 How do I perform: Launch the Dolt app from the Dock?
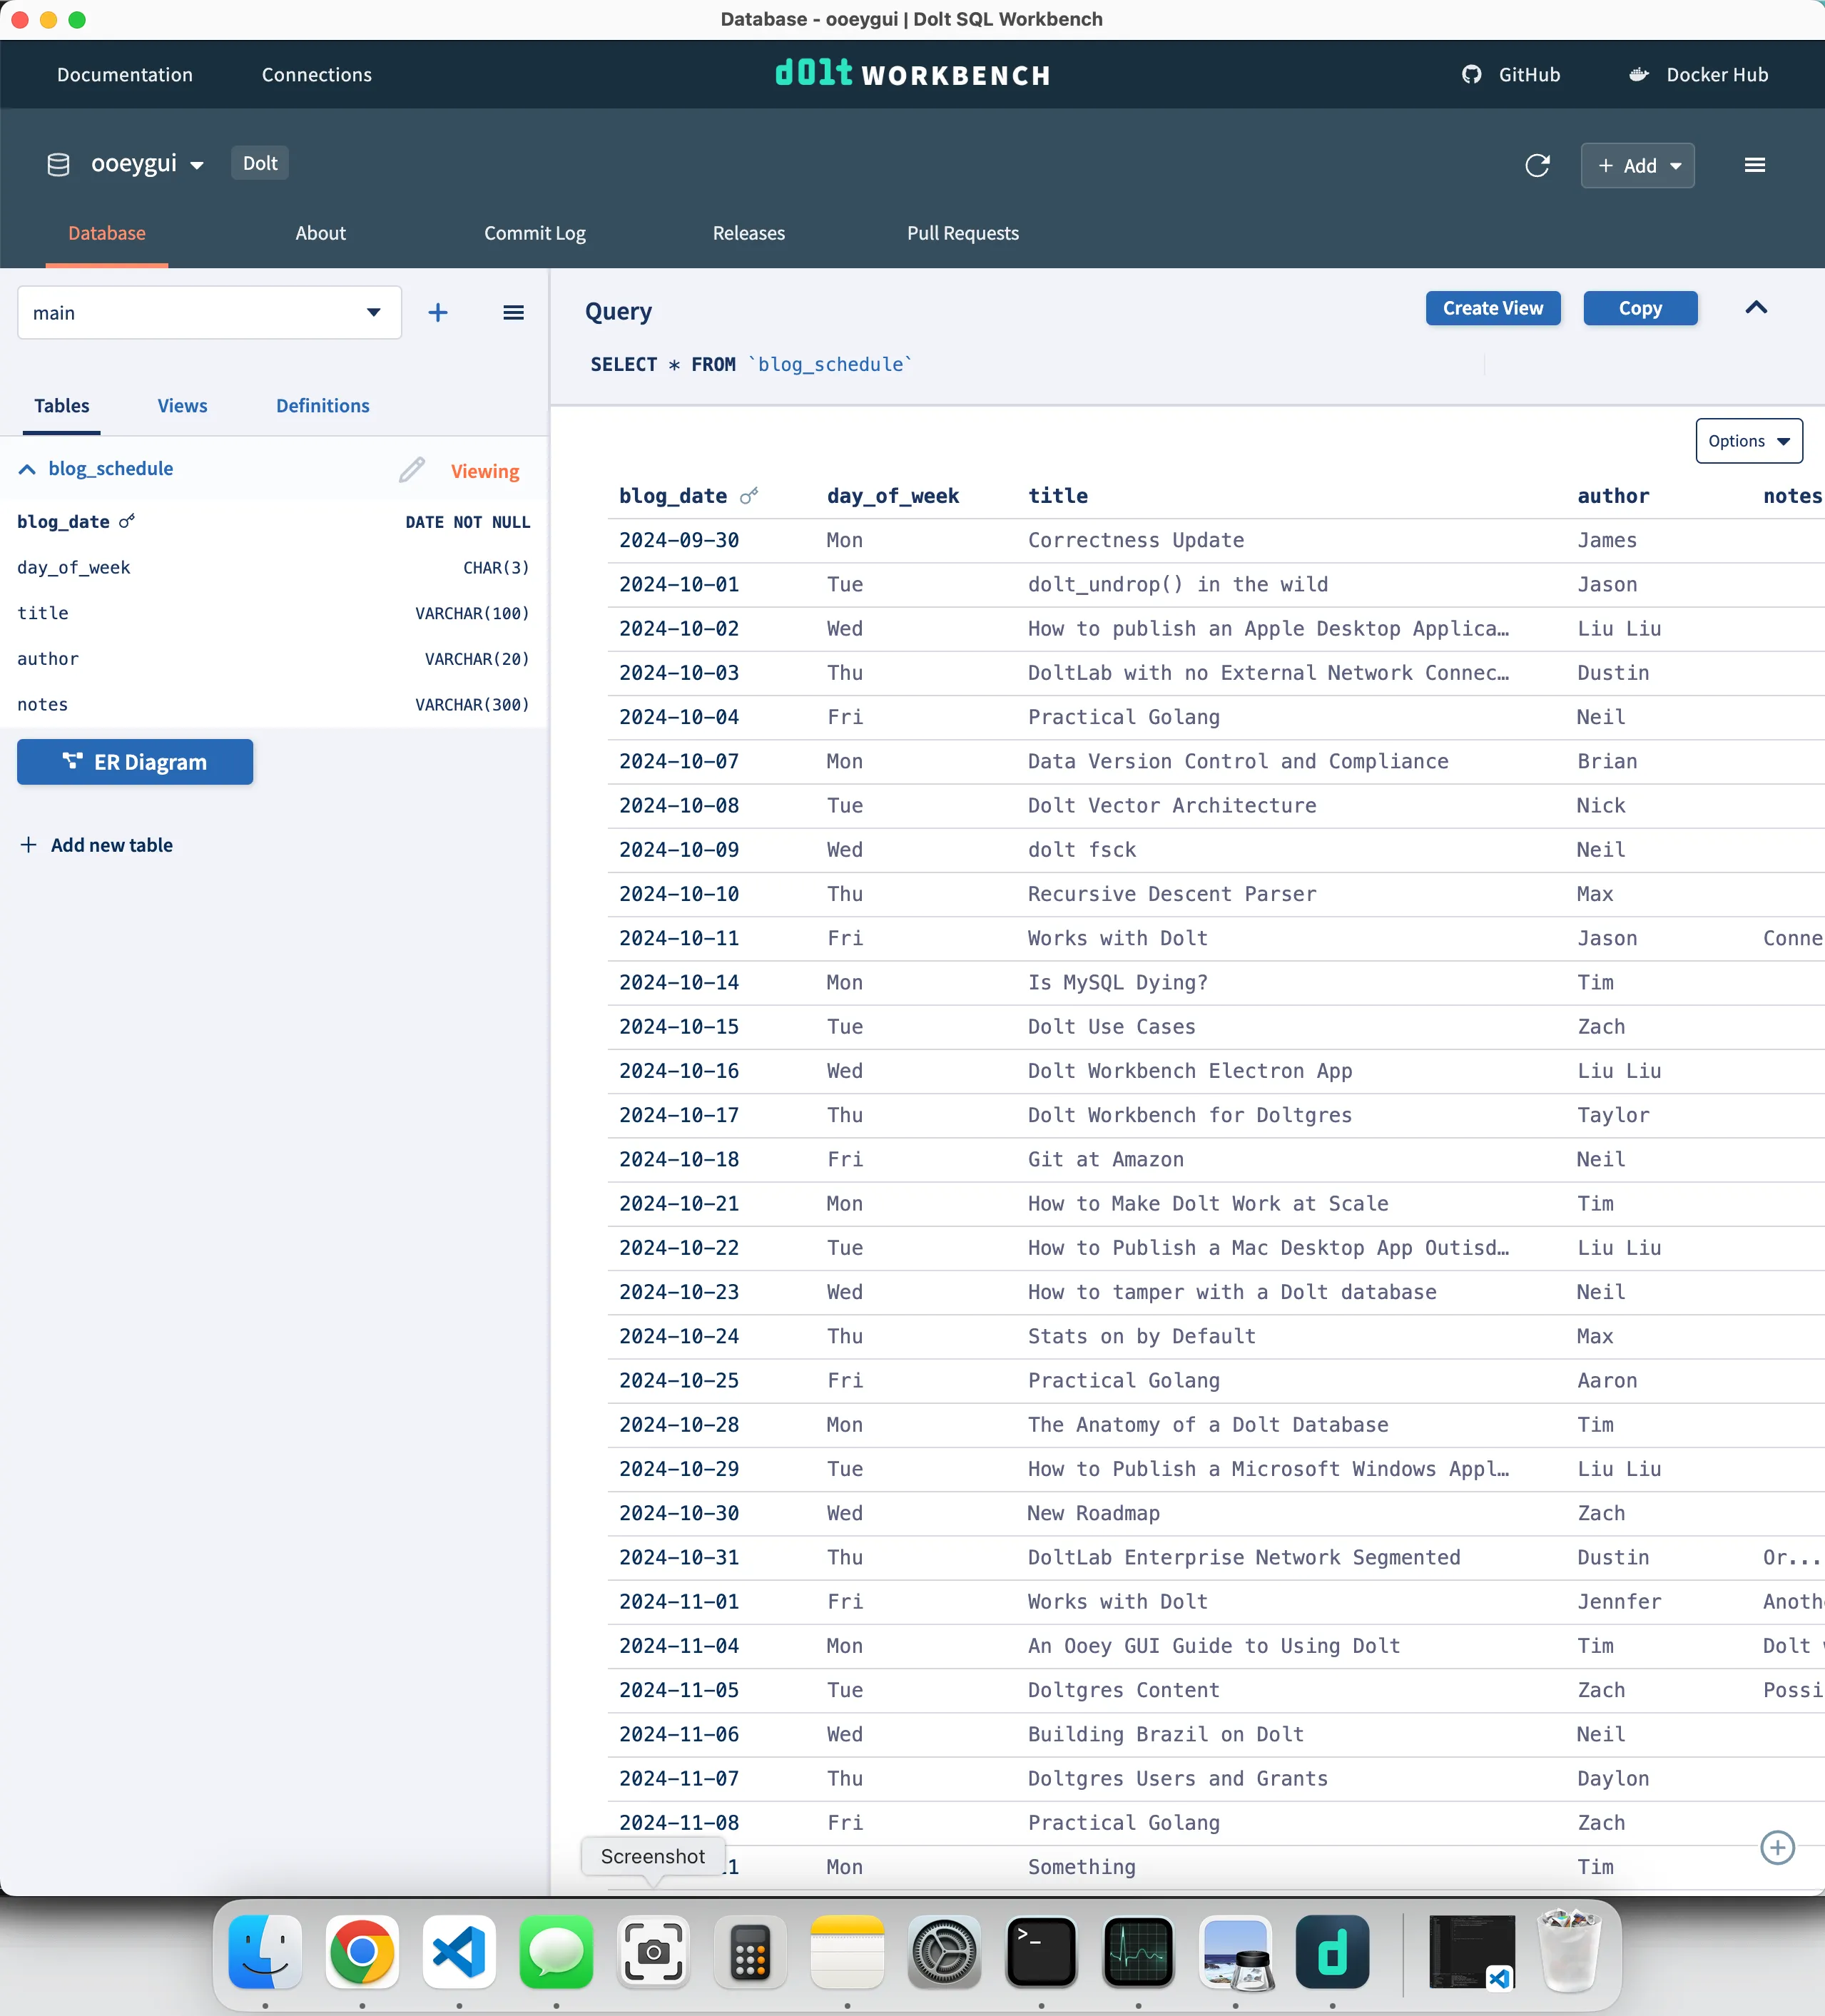pyautogui.click(x=1333, y=1951)
